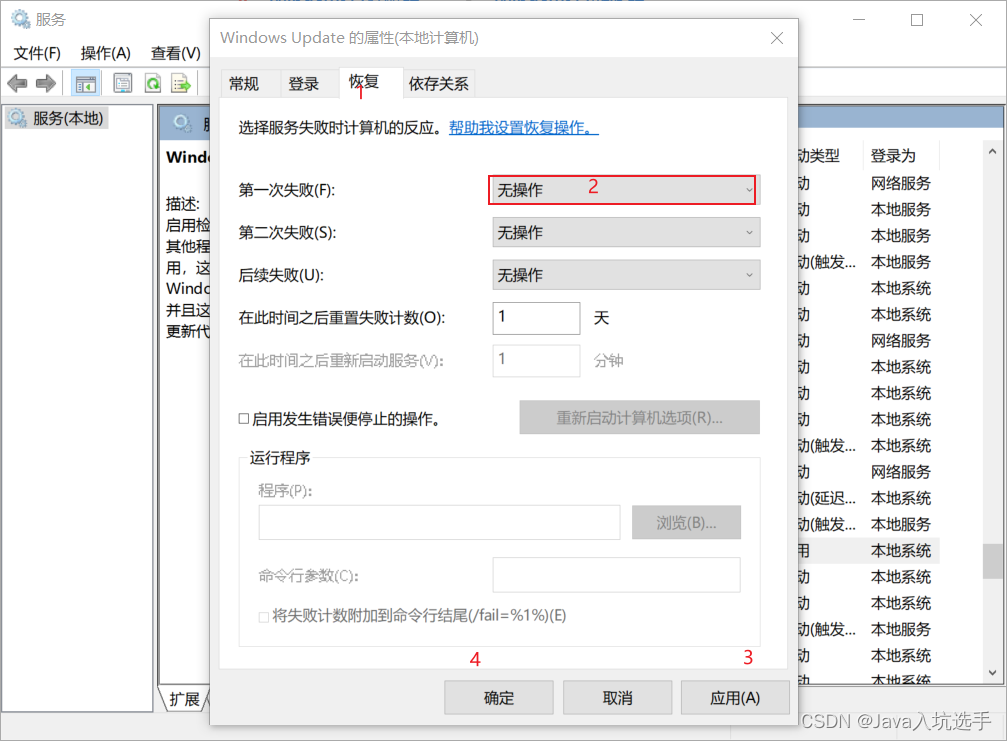Image resolution: width=1007 pixels, height=741 pixels.
Task: Click the reset fail count days field
Action: (x=536, y=318)
